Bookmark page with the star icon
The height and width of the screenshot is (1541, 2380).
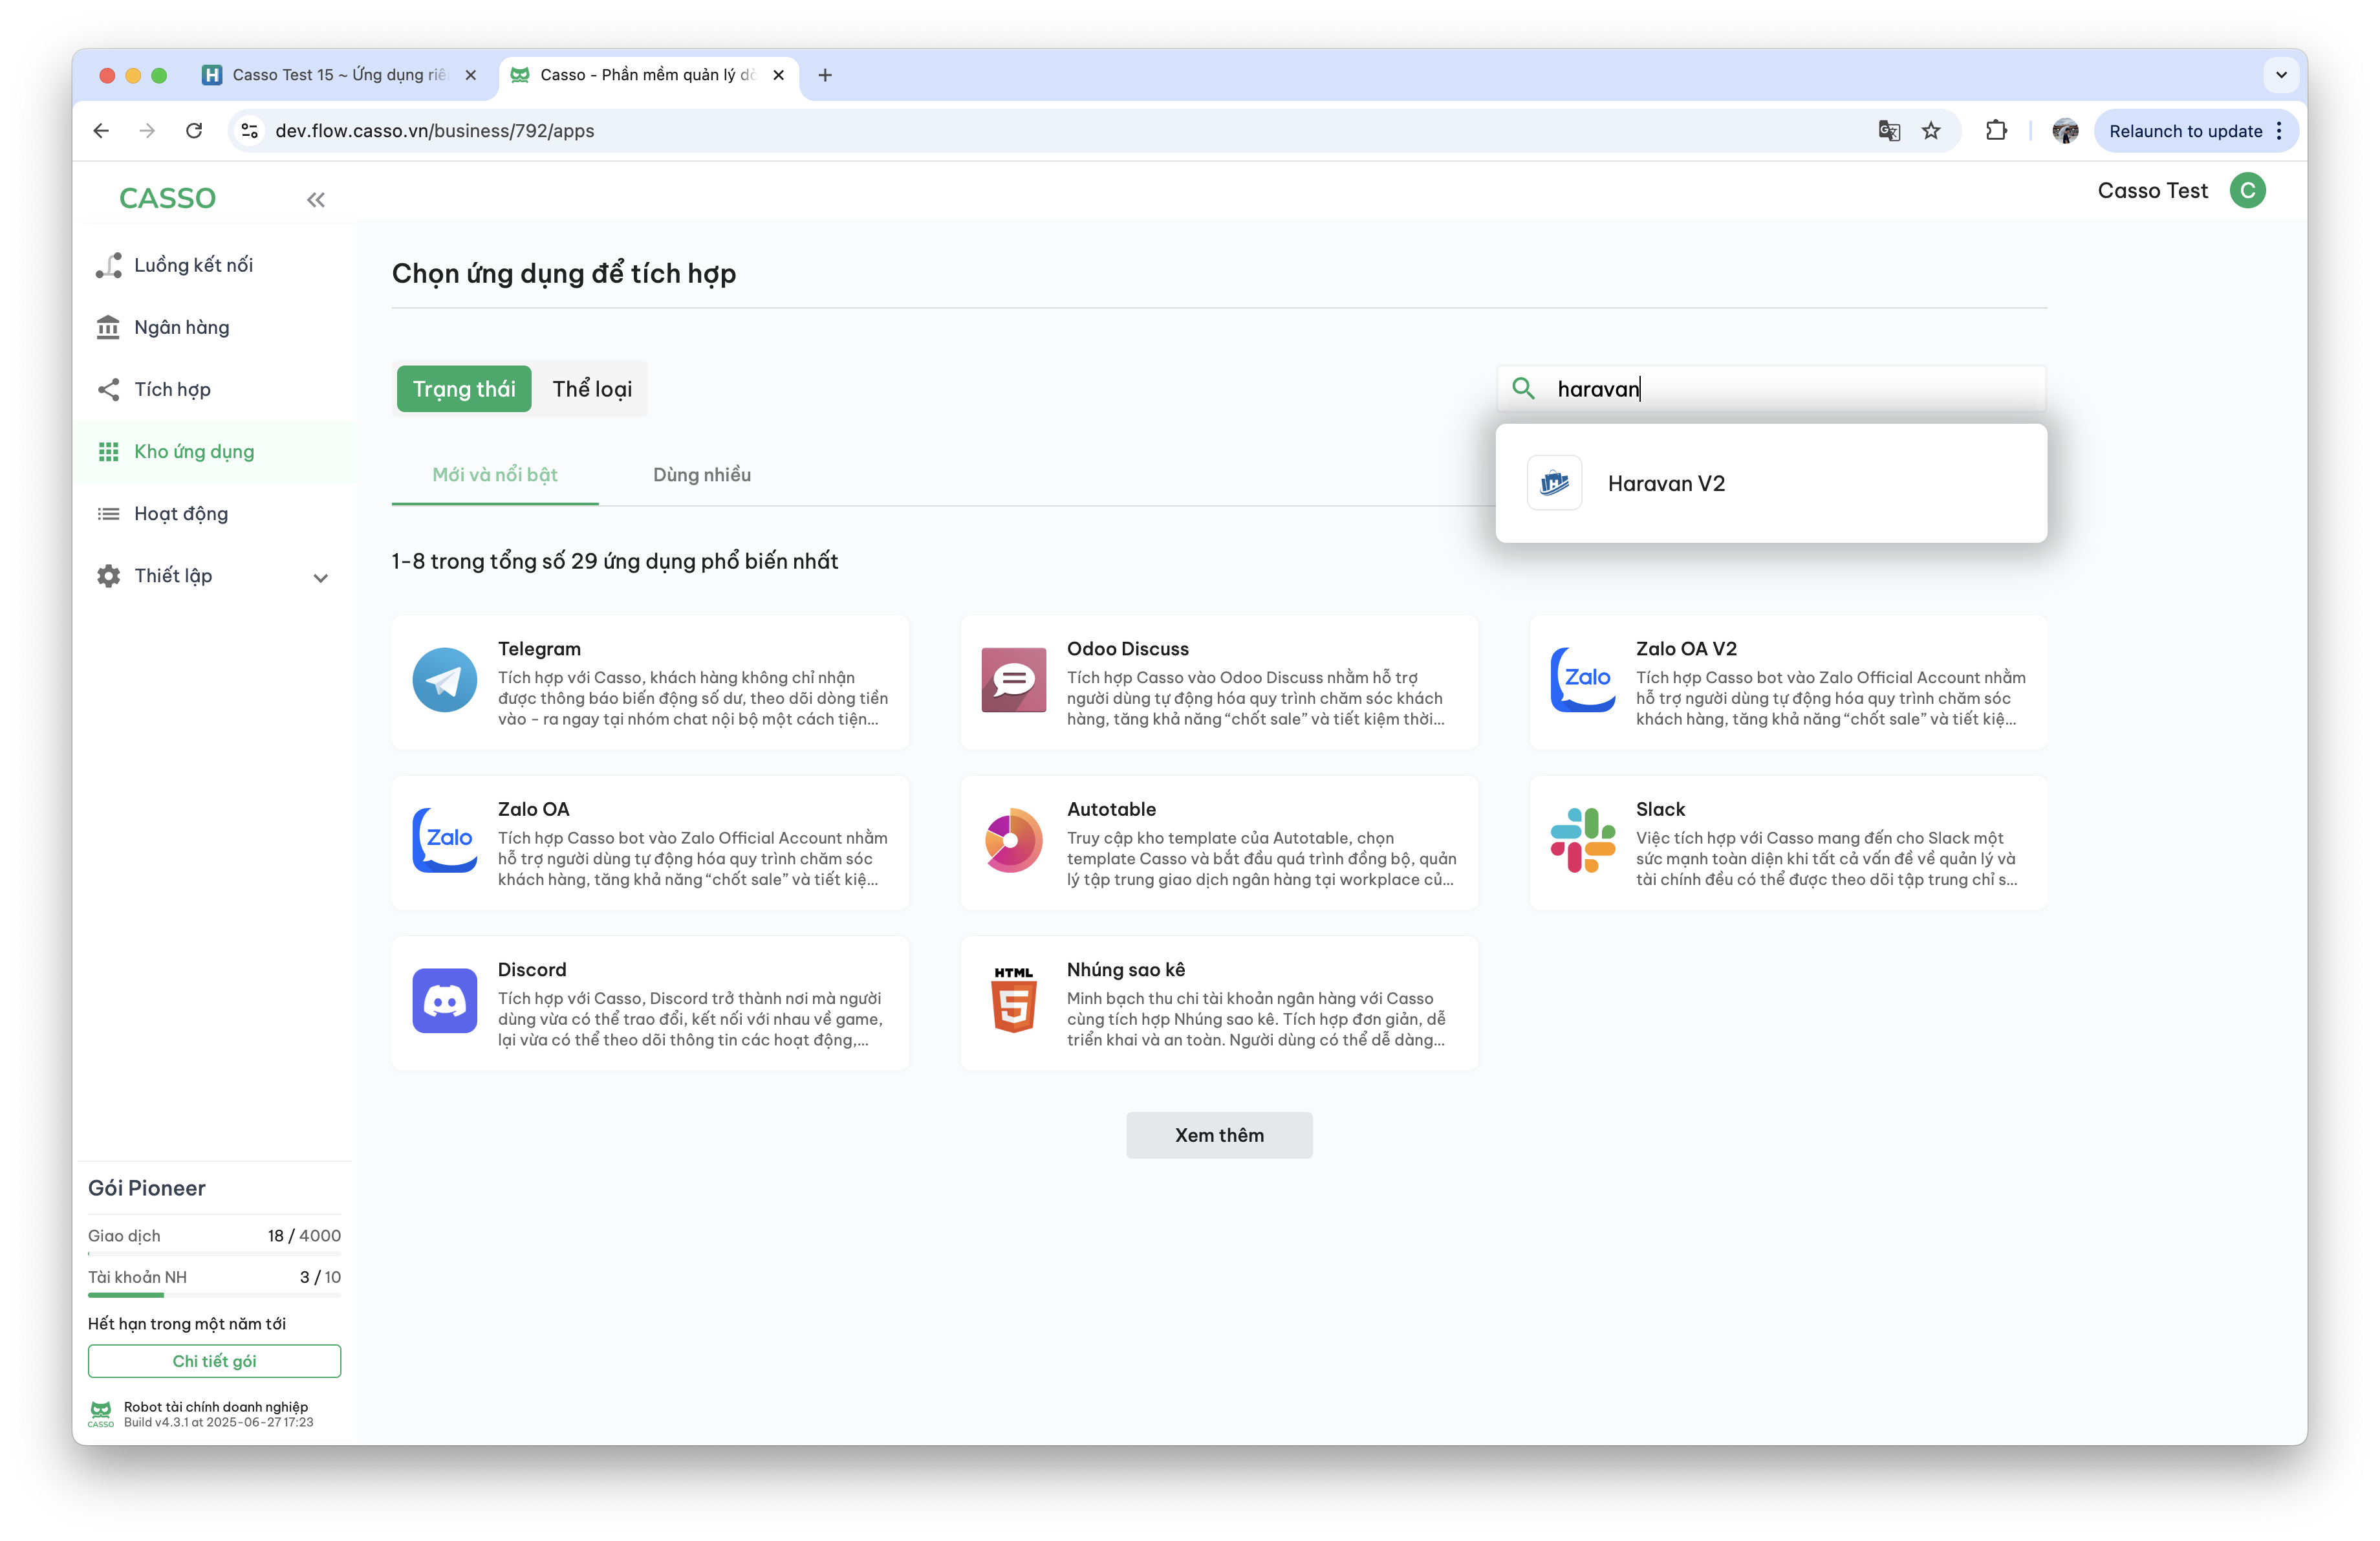tap(1931, 131)
